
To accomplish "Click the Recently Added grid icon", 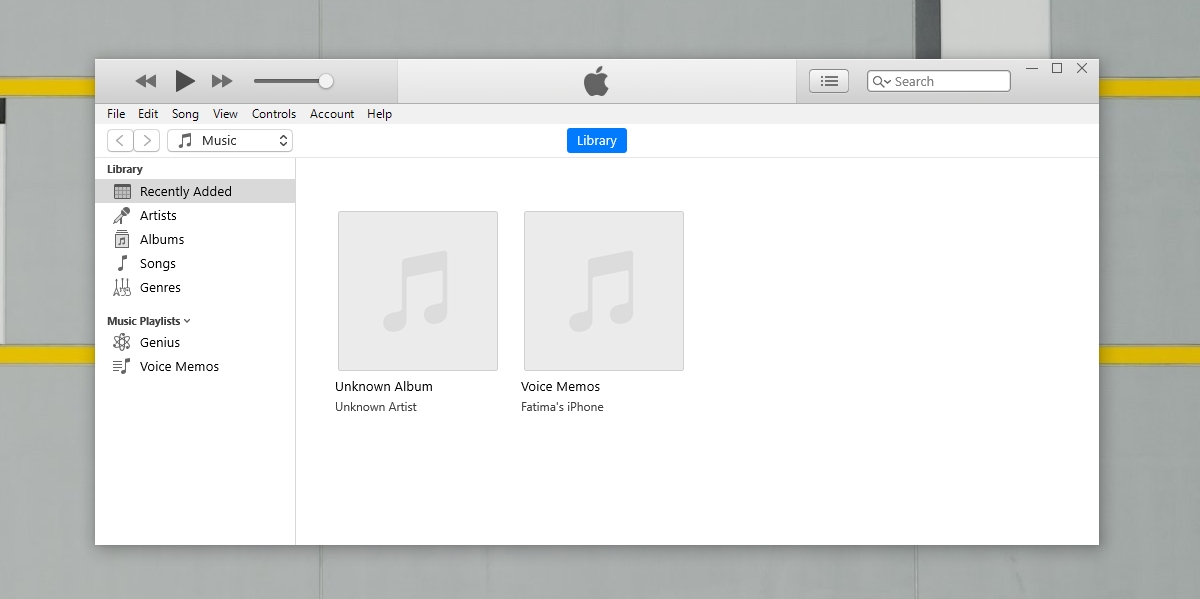I will click(x=122, y=191).
